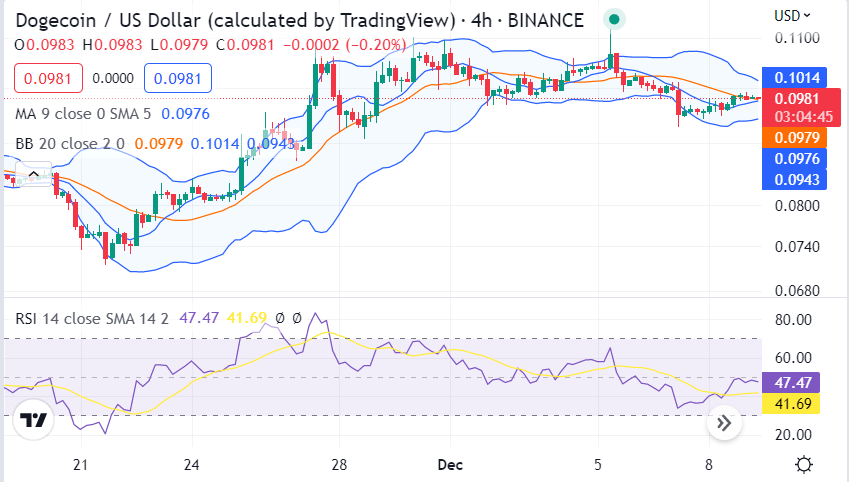Screen dimensions: 849x482
Task: Click the 28 date label on time axis
Action: pyautogui.click(x=339, y=465)
